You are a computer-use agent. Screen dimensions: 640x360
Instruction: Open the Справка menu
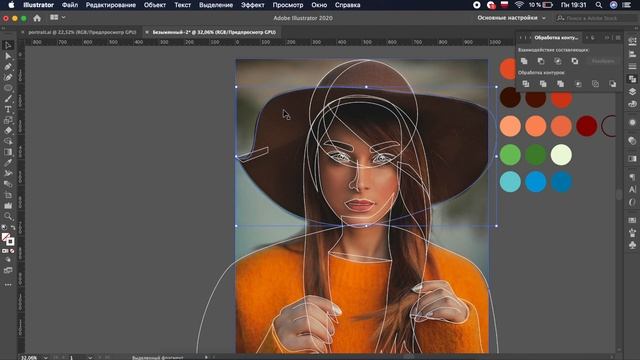(x=347, y=5)
